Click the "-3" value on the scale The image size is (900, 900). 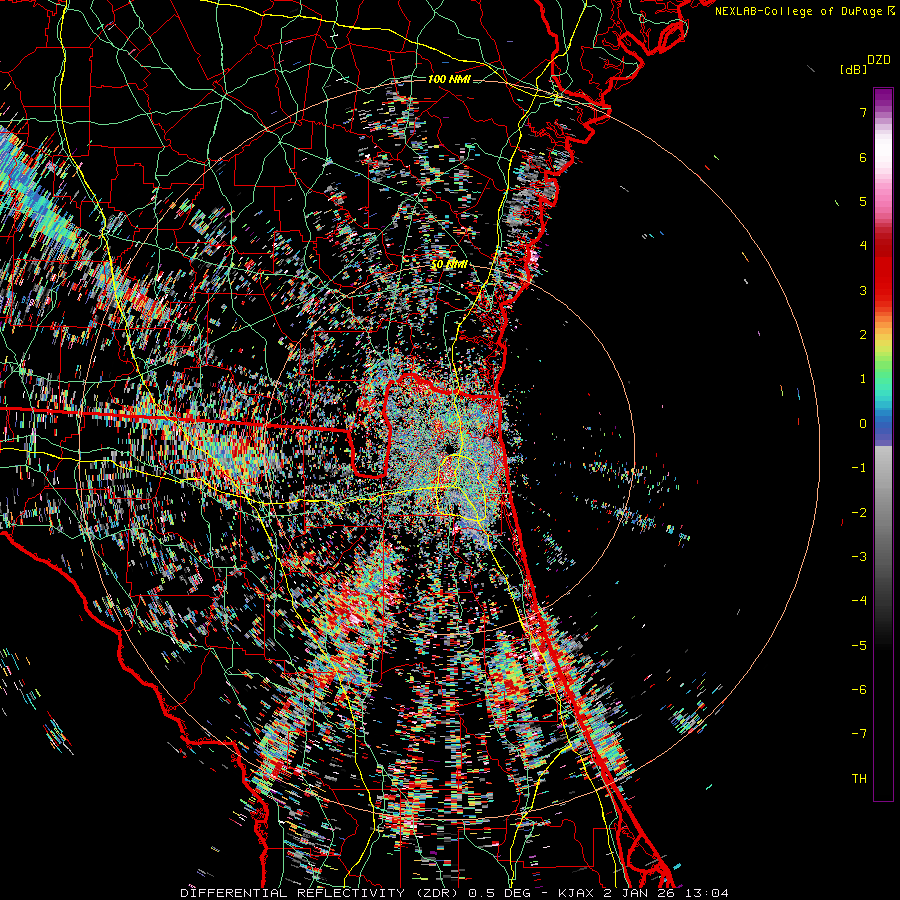coord(859,557)
